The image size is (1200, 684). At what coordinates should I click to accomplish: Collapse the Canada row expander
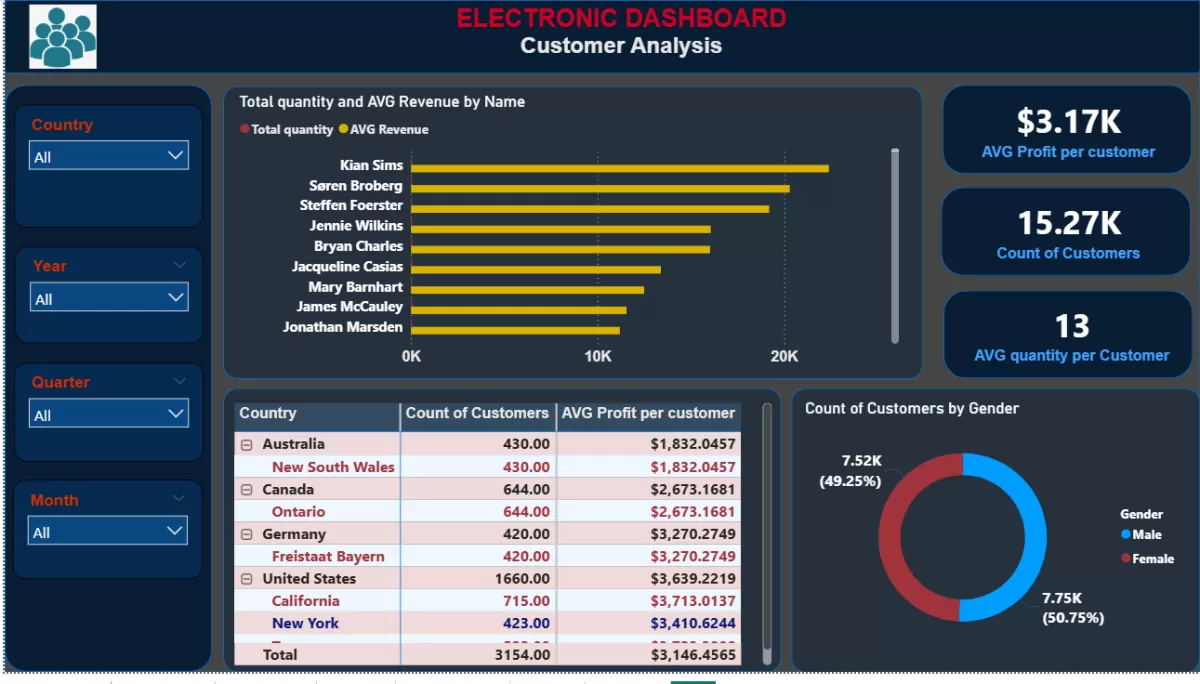246,489
